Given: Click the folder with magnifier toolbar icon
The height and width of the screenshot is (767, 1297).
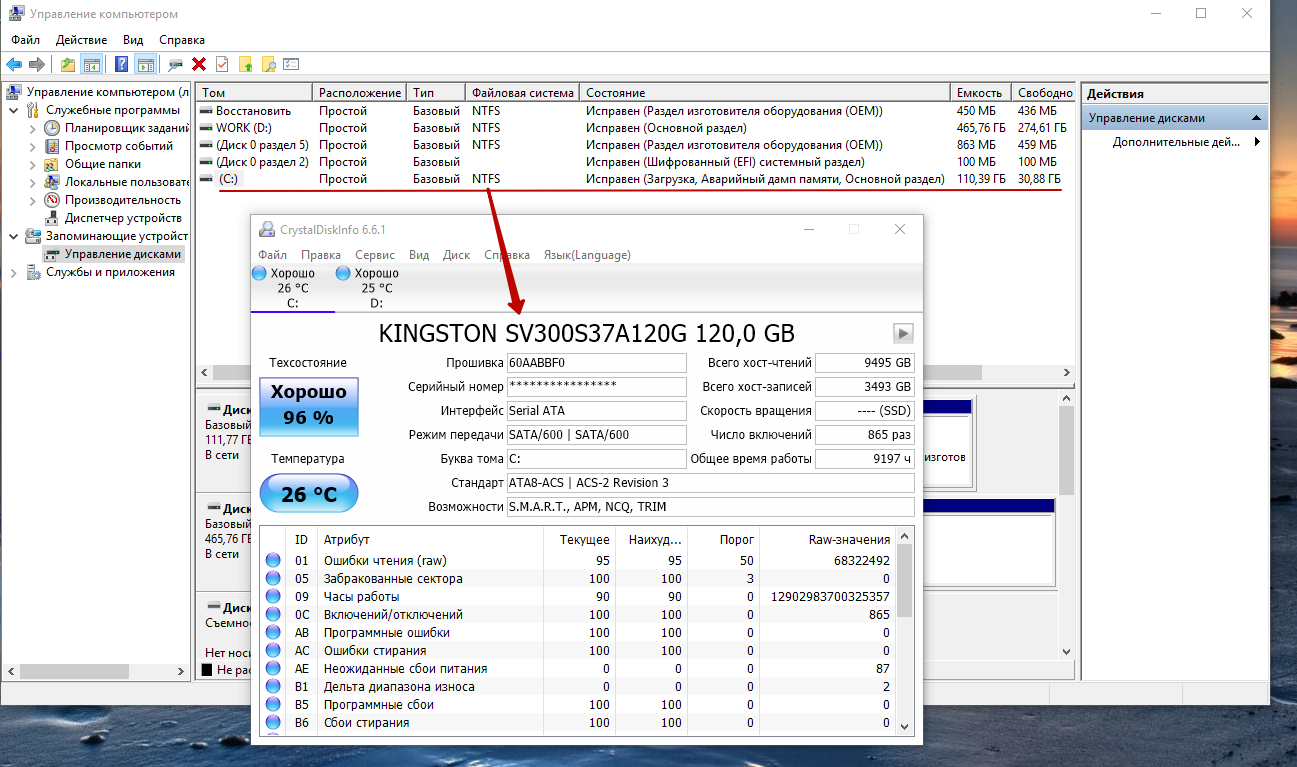Looking at the screenshot, I should click(x=268, y=64).
